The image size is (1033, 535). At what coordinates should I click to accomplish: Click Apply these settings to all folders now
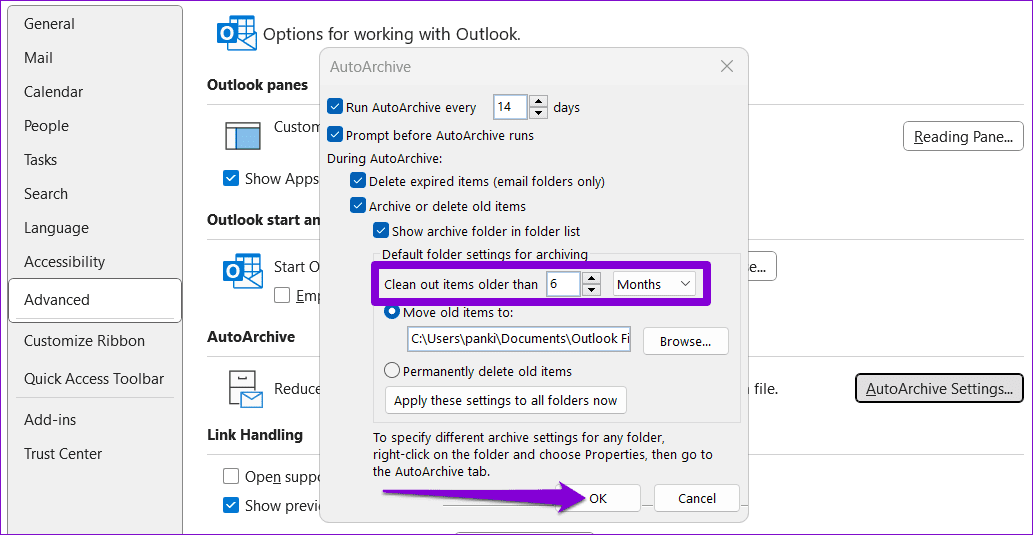[505, 401]
